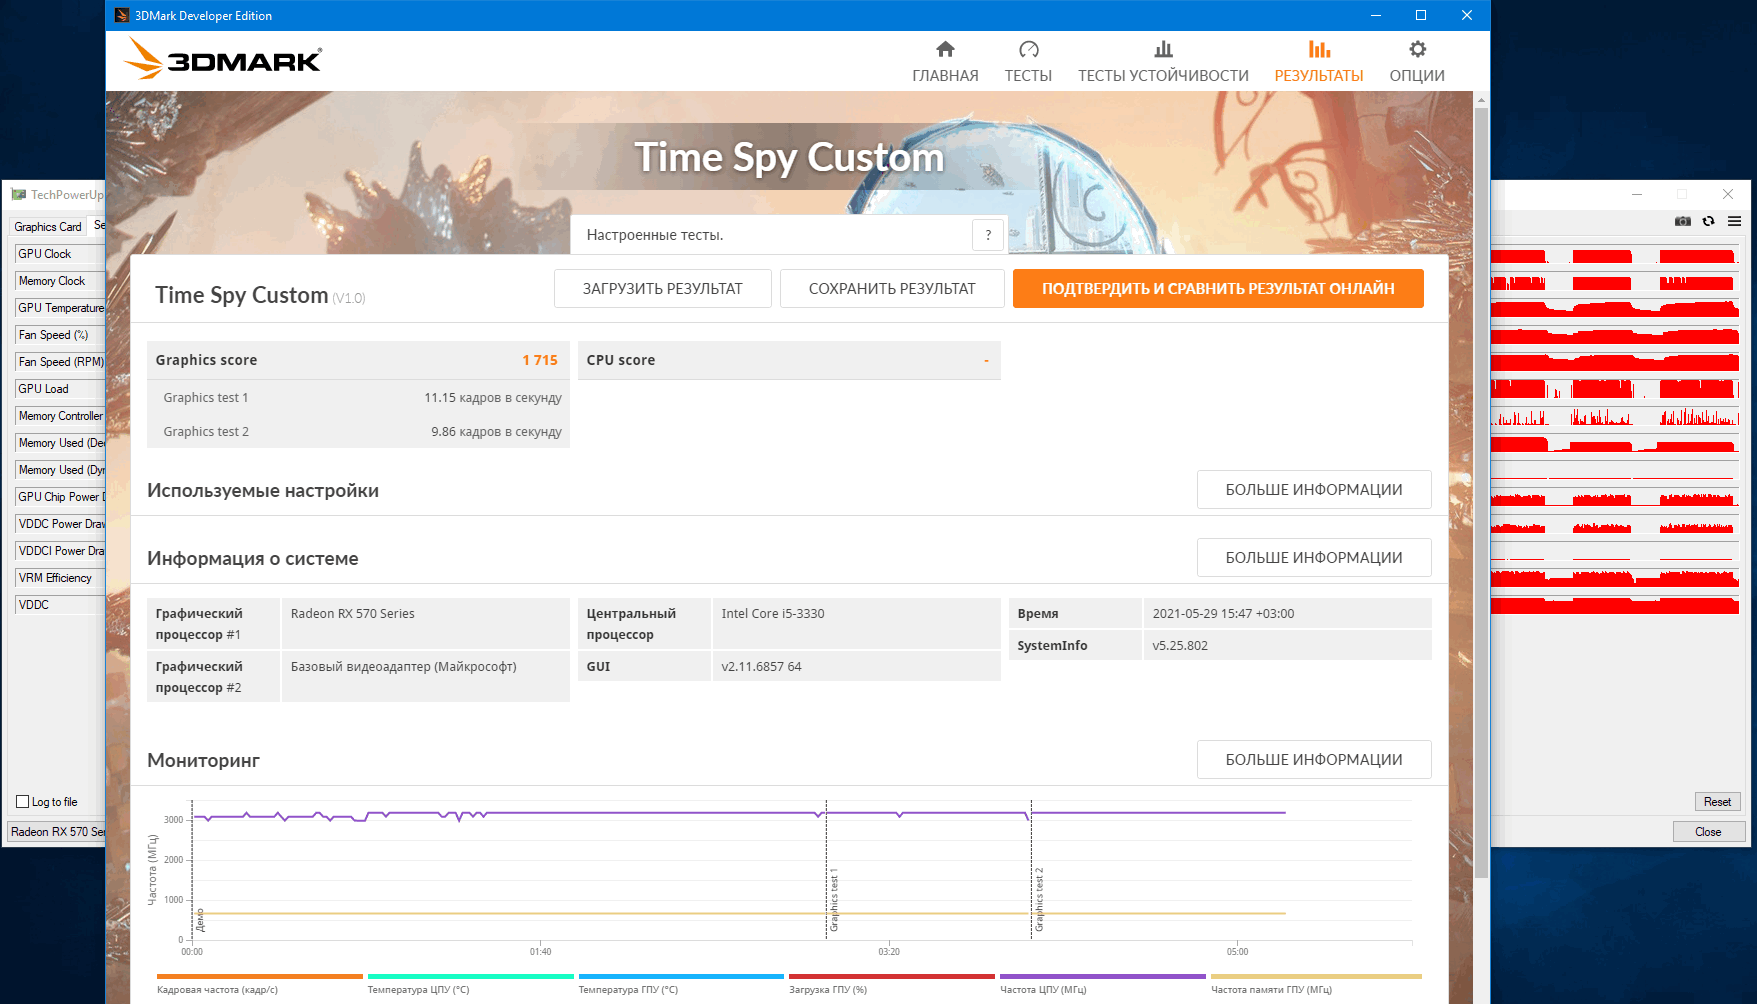Screen dimensions: 1757x1004
Task: Click the scrollbar up arrow in 3DMark
Action: click(x=1481, y=100)
